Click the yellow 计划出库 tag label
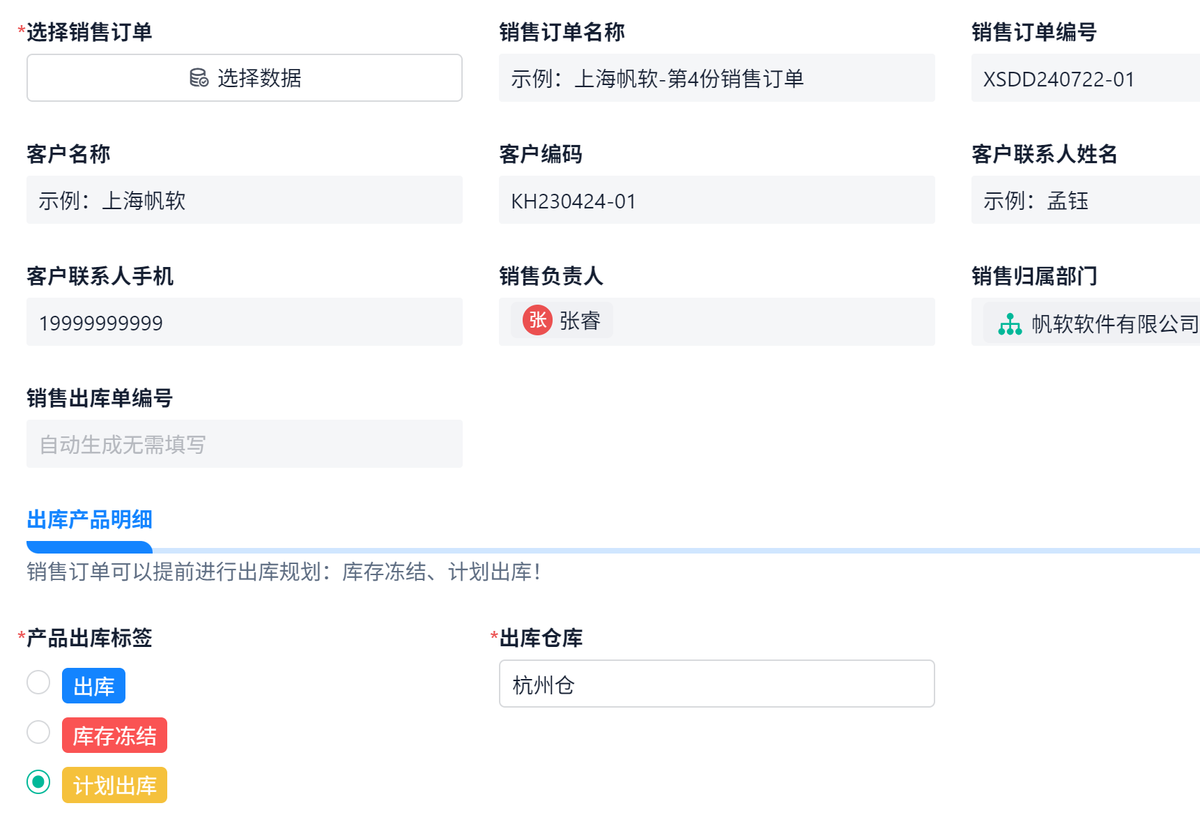The image size is (1200, 831). tap(114, 785)
